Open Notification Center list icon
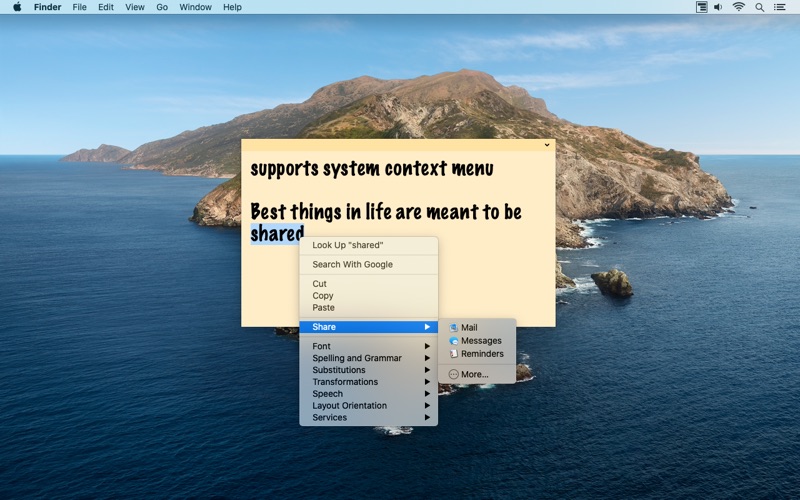This screenshot has width=800, height=500. tap(779, 7)
